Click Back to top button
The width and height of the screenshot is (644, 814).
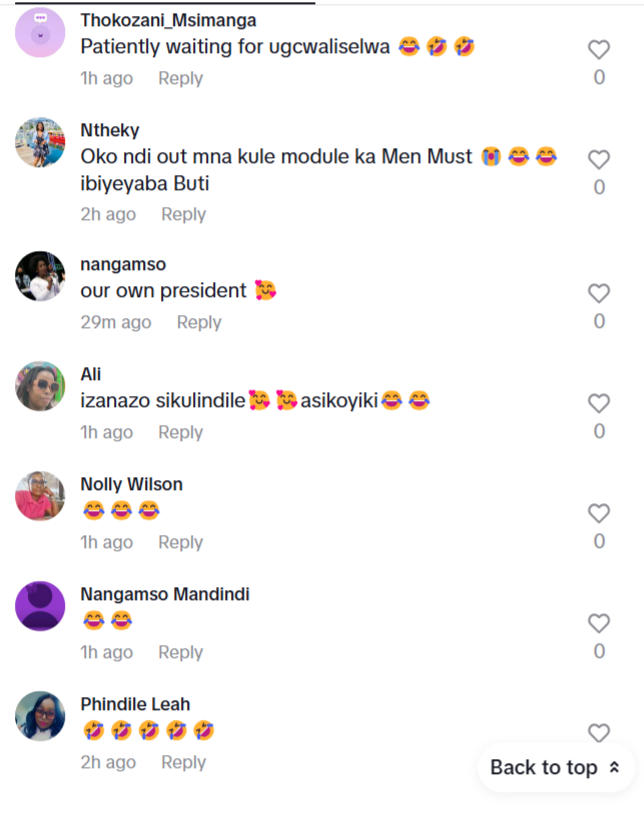coord(555,768)
